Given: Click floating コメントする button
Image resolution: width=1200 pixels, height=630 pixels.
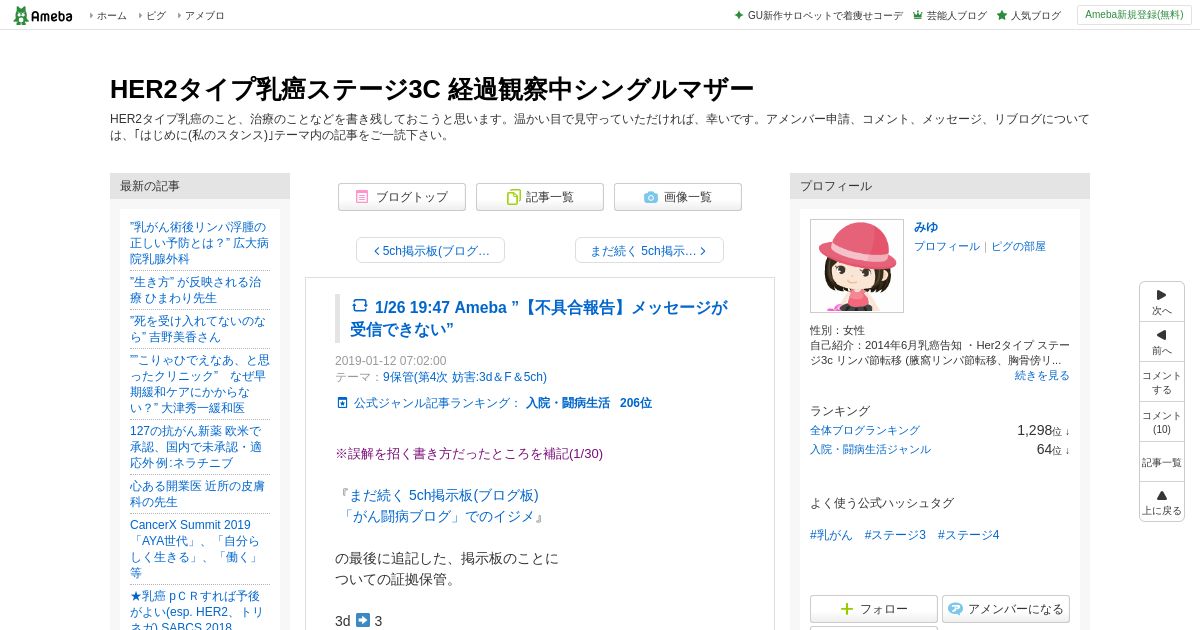Looking at the screenshot, I should coord(1162,382).
